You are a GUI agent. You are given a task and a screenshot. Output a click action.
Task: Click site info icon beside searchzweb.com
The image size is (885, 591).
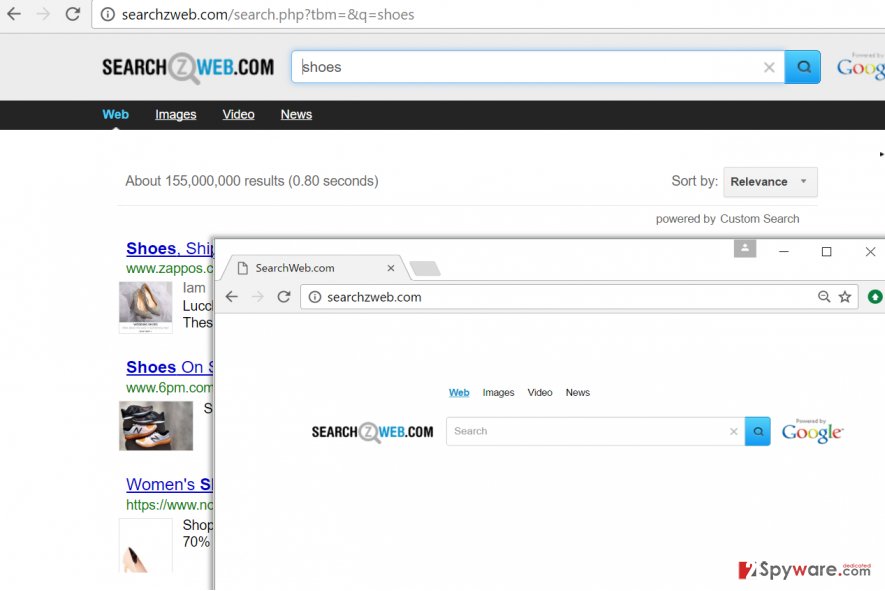pyautogui.click(x=315, y=297)
